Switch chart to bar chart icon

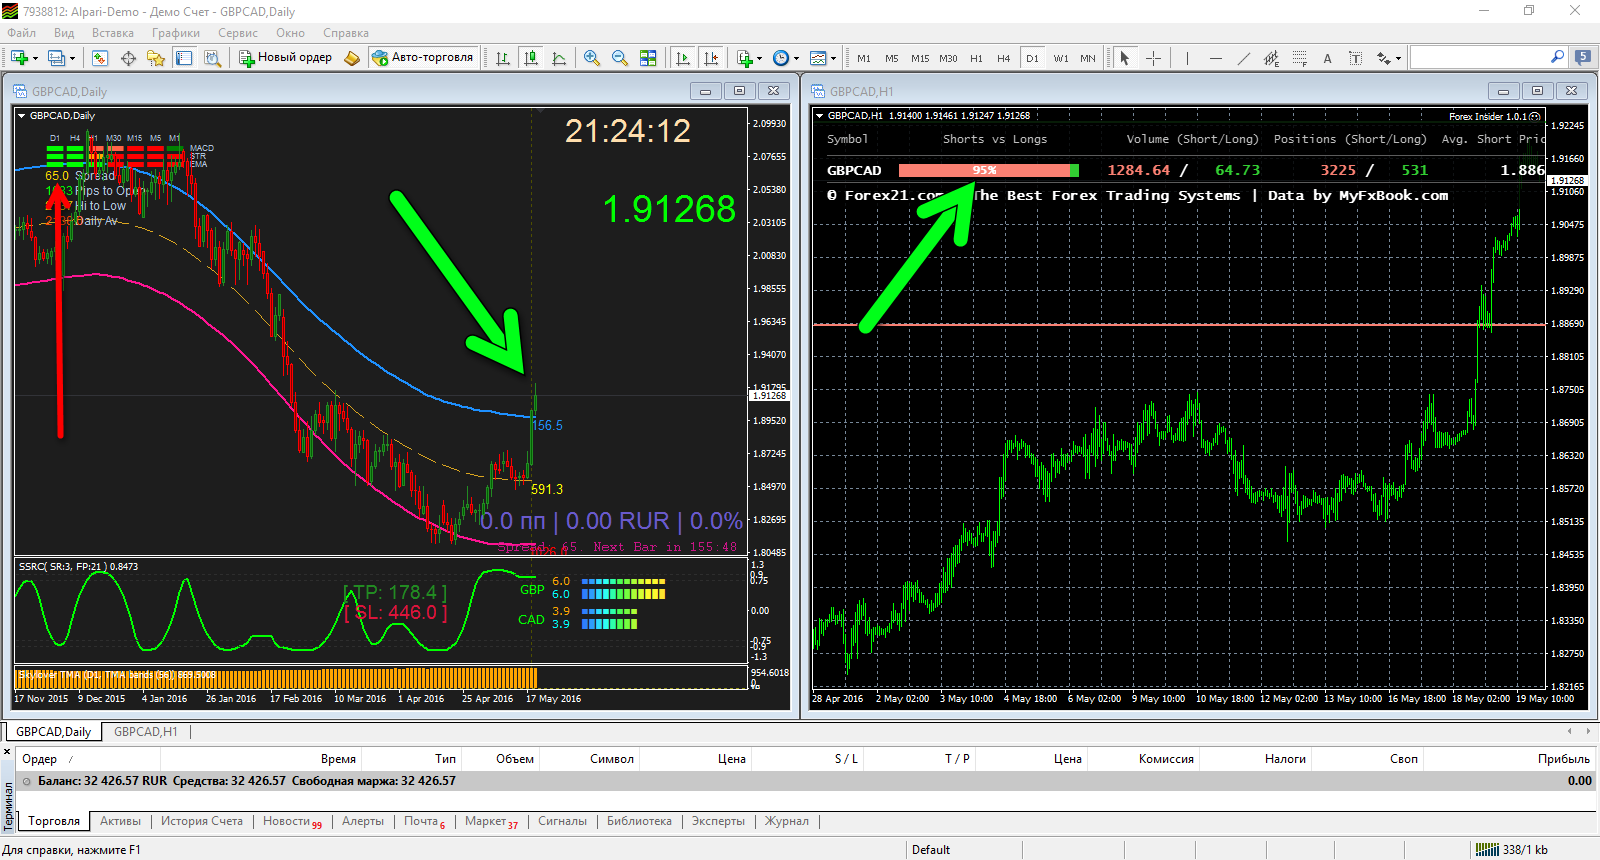(503, 58)
